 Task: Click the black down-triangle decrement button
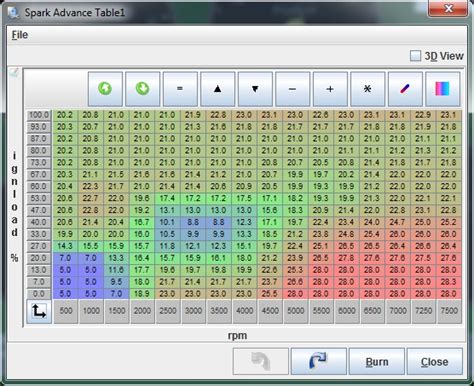255,89
